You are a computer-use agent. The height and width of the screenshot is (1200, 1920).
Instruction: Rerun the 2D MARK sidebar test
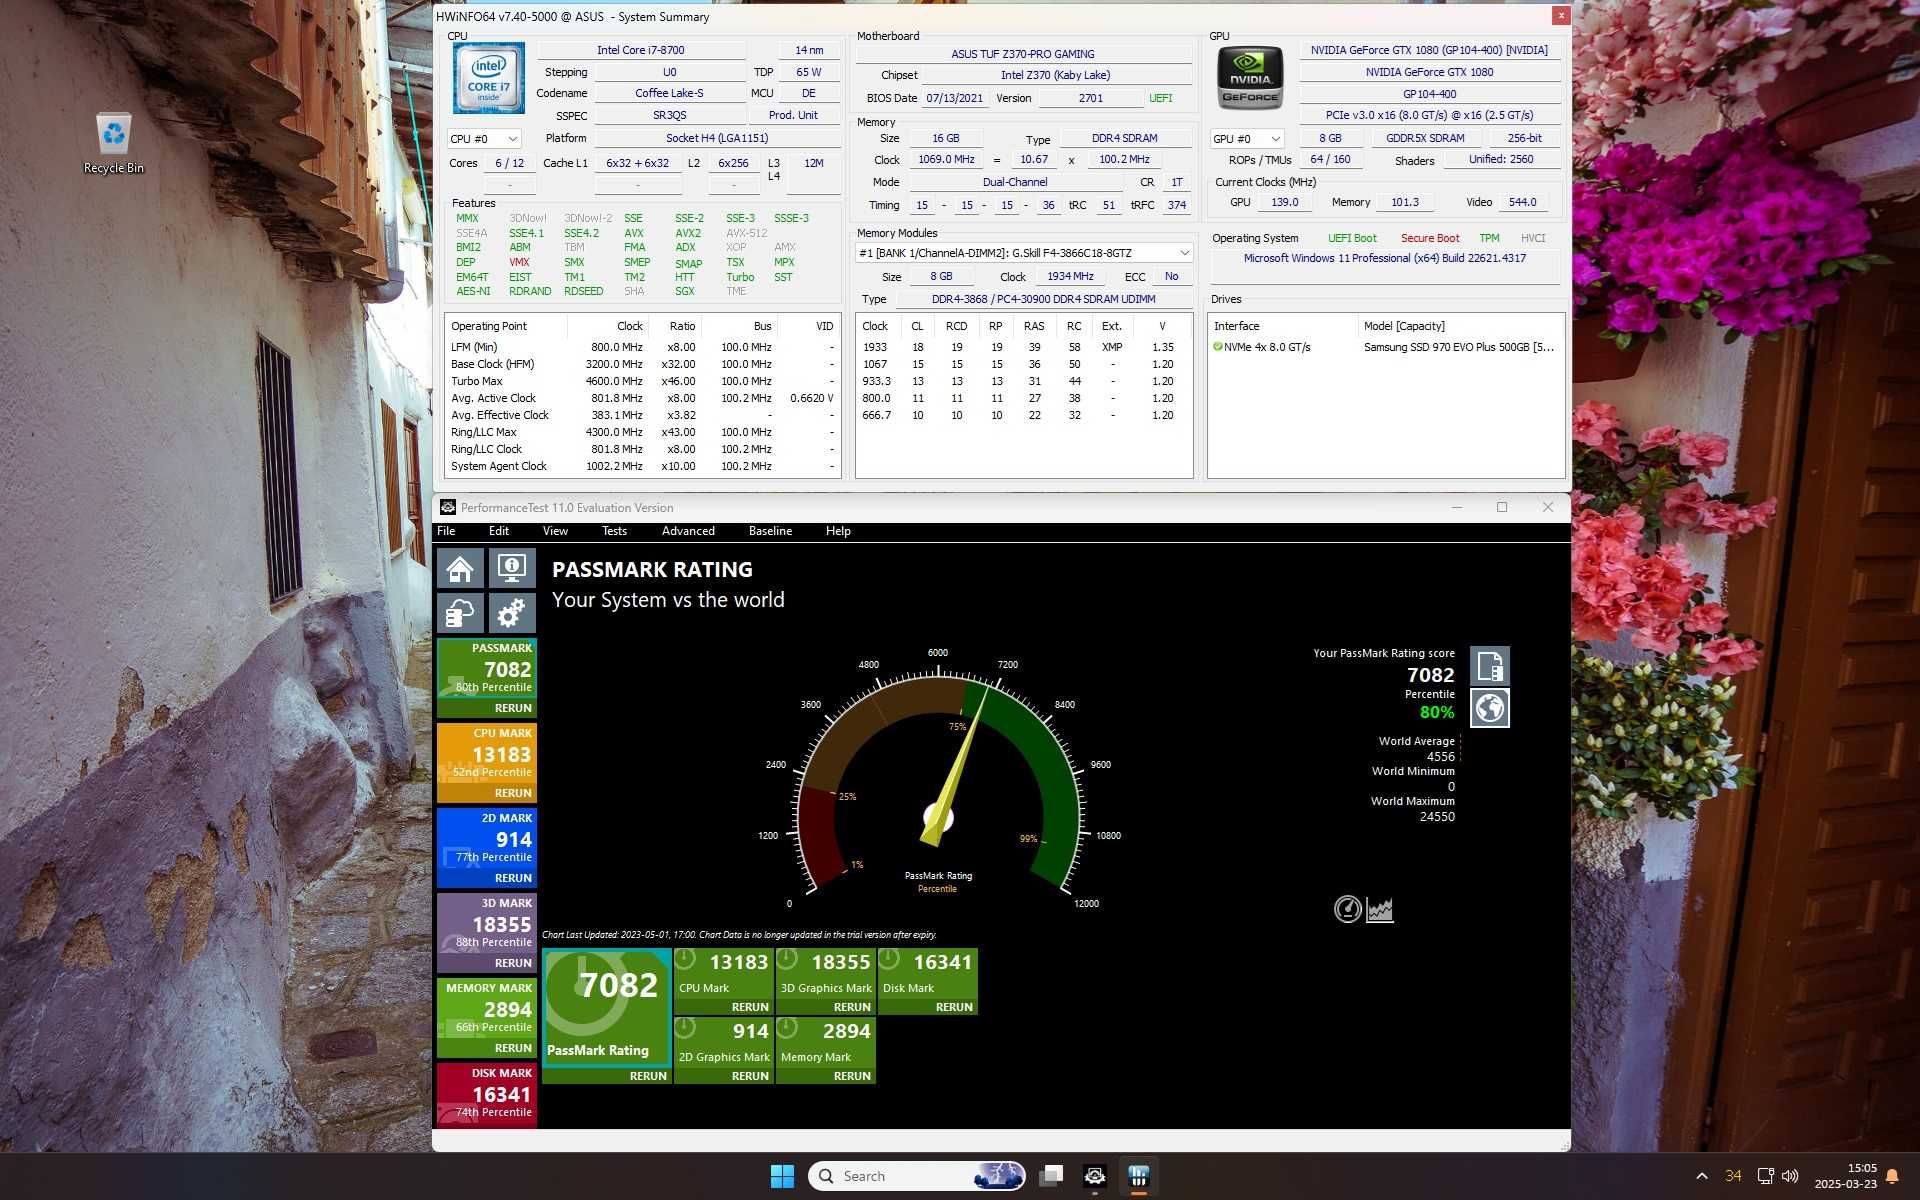pos(513,878)
